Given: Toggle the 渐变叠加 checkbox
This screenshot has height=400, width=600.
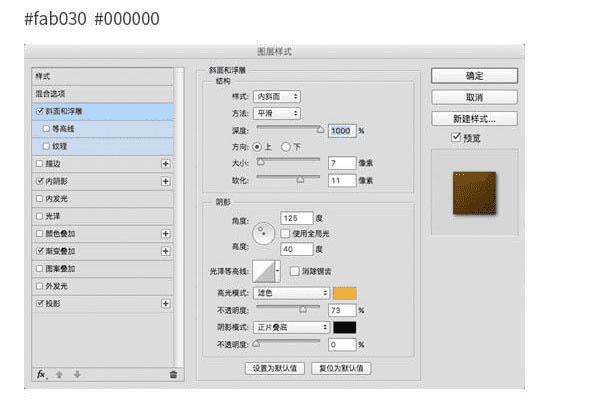Looking at the screenshot, I should pyautogui.click(x=39, y=251).
